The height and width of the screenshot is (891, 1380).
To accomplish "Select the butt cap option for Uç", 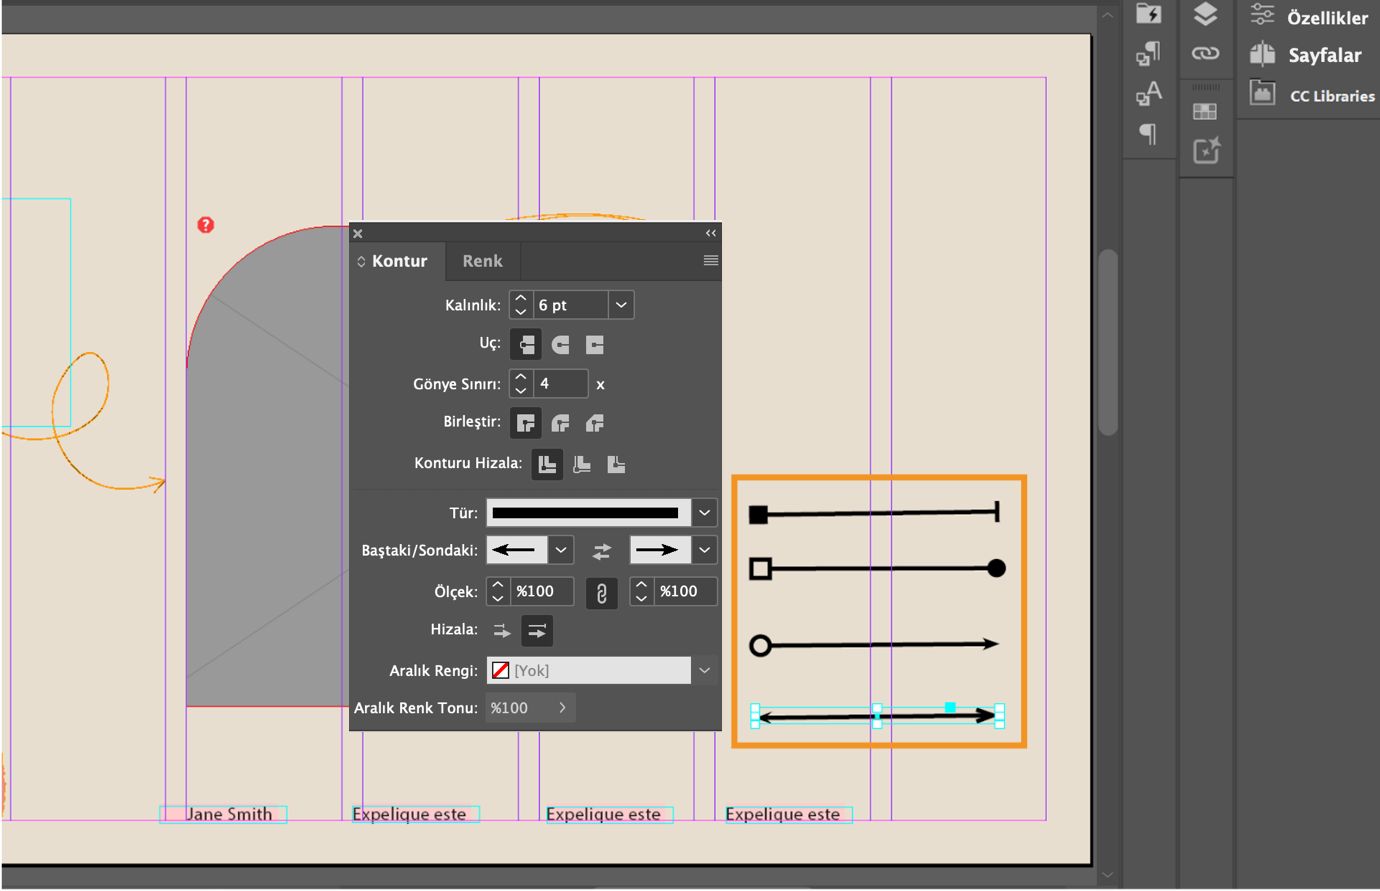I will point(526,344).
